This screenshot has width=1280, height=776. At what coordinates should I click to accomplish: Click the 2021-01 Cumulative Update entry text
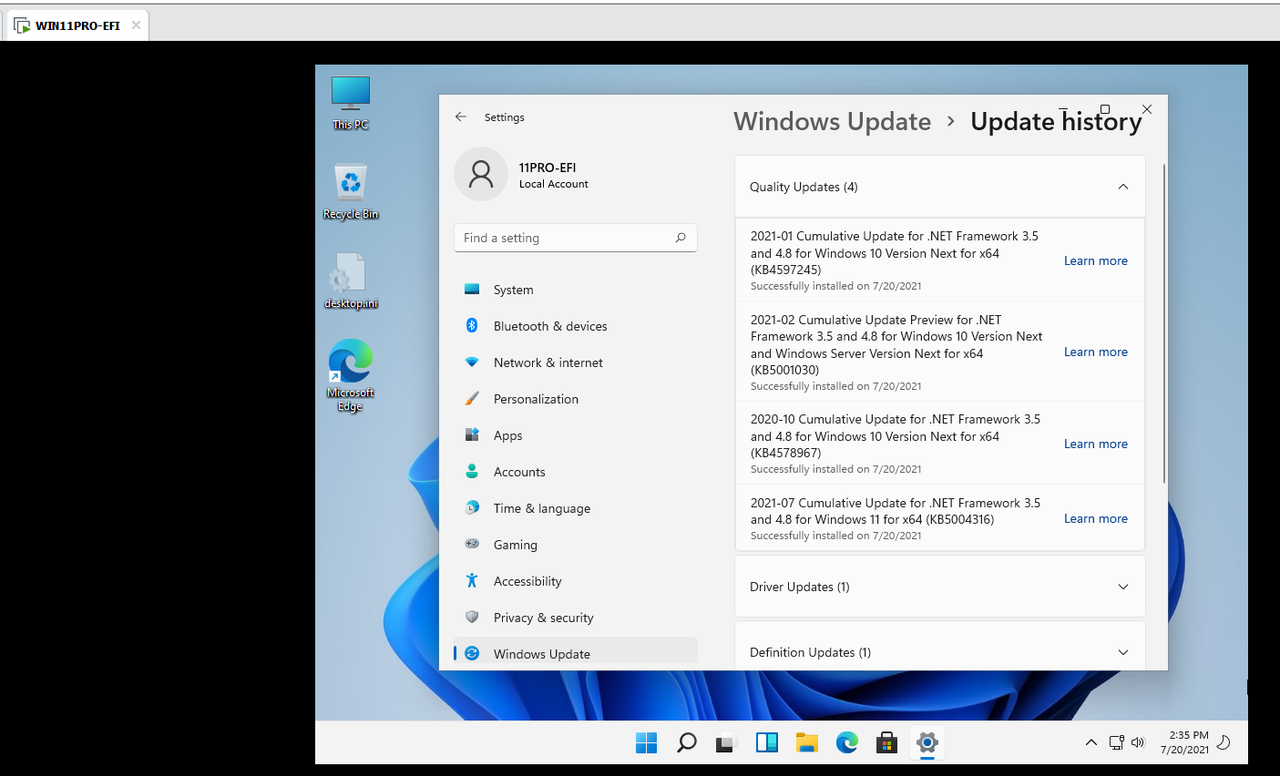[895, 253]
